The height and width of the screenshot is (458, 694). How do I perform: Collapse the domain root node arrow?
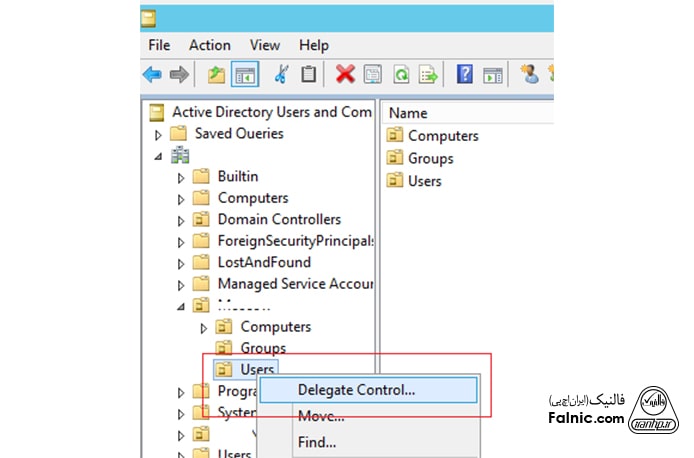click(x=158, y=156)
